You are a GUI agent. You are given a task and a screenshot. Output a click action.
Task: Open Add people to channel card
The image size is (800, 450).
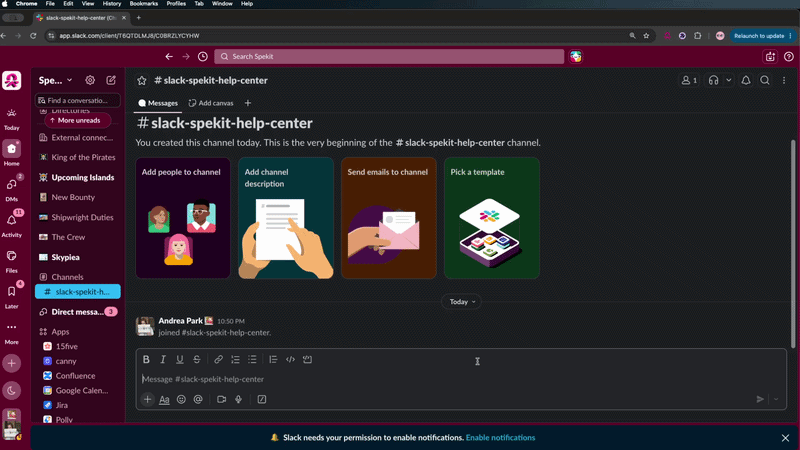[x=183, y=218]
